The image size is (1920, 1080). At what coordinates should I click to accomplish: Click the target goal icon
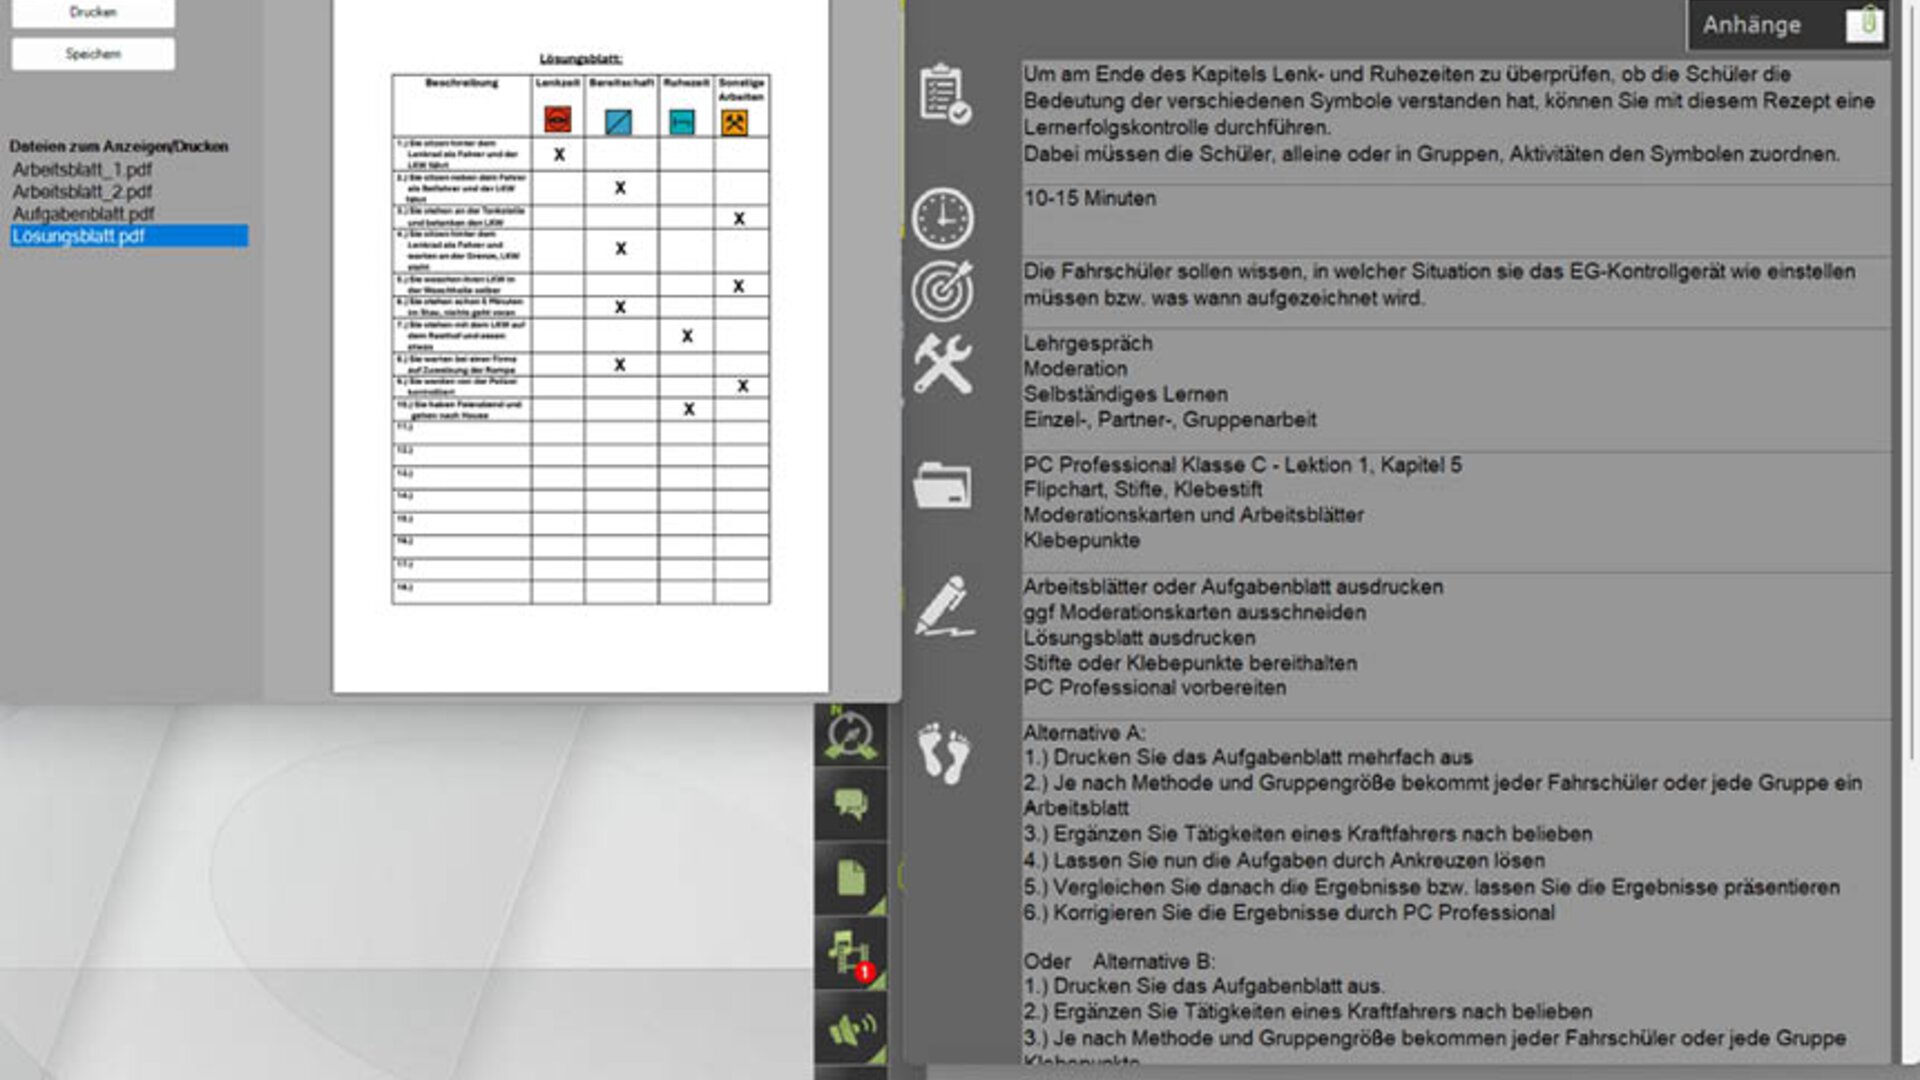pyautogui.click(x=942, y=290)
